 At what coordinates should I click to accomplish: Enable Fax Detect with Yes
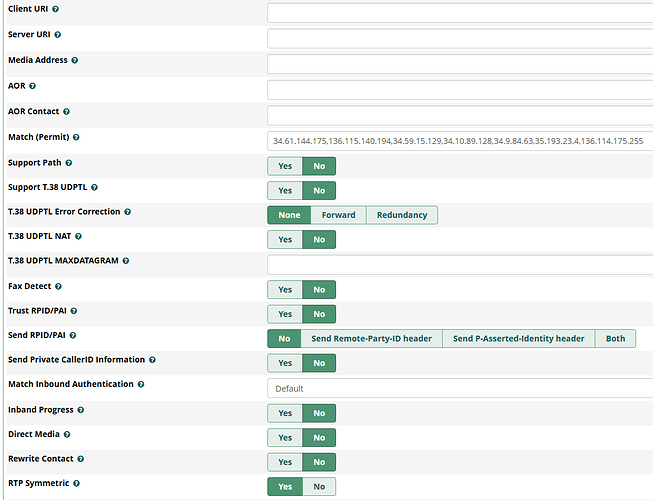285,289
